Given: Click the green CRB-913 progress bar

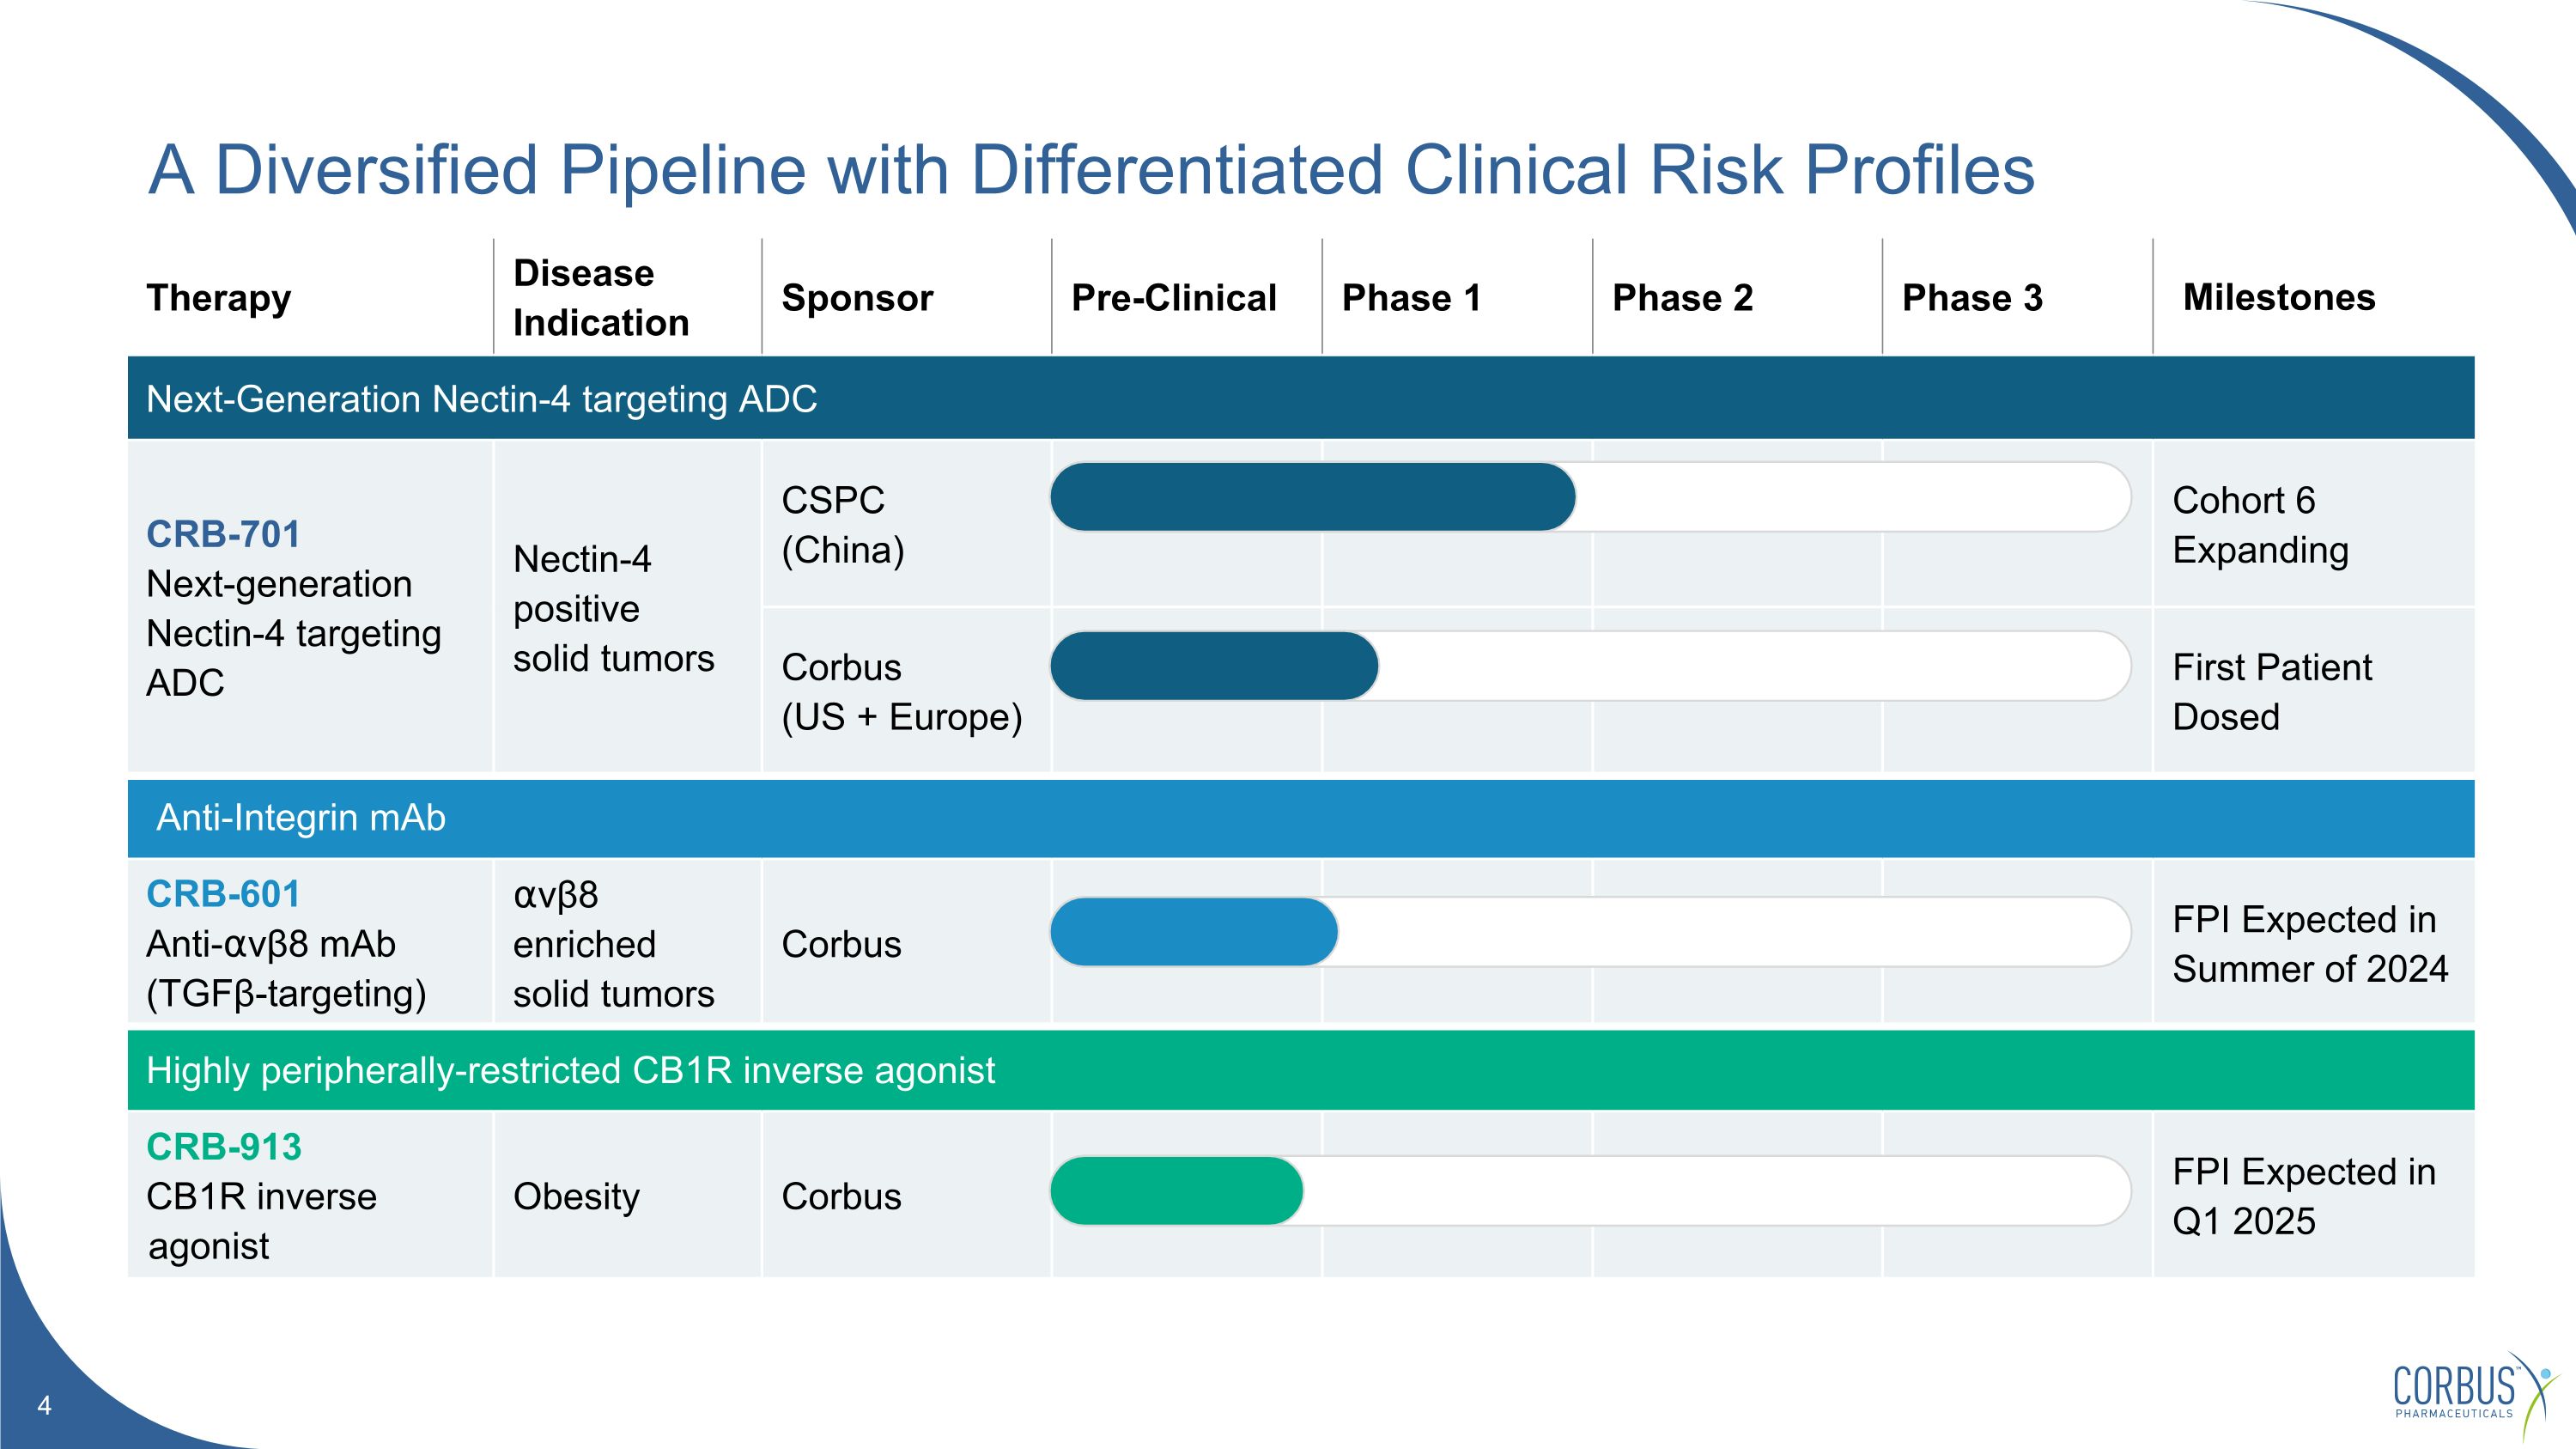Looking at the screenshot, I should (1177, 1191).
